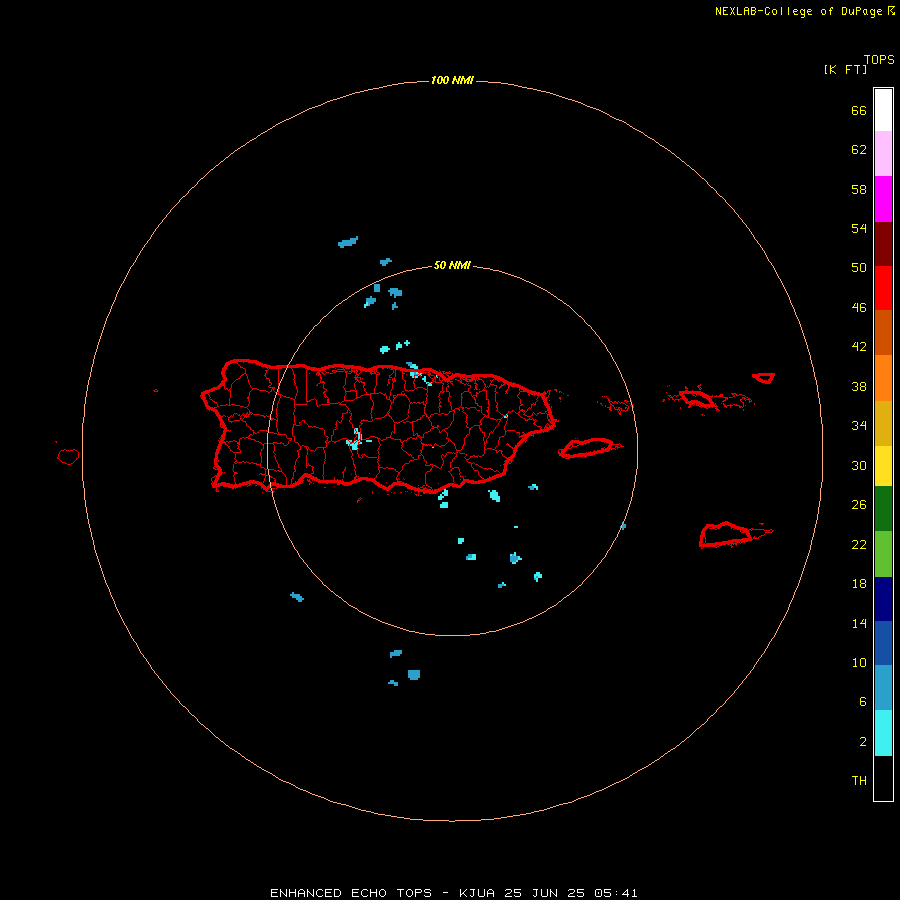Click the light pink legend swatch
Image resolution: width=900 pixels, height=900 pixels.
[x=883, y=153]
